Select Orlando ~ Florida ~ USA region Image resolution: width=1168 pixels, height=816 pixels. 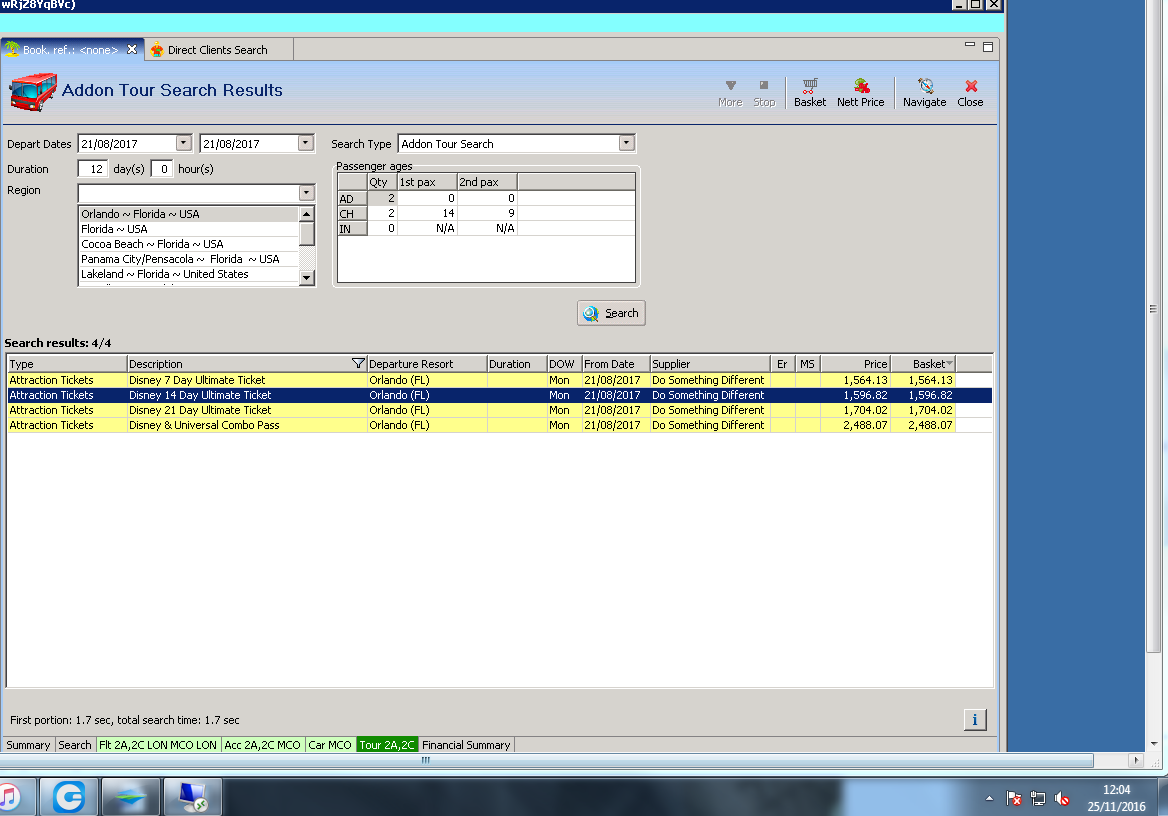188,214
